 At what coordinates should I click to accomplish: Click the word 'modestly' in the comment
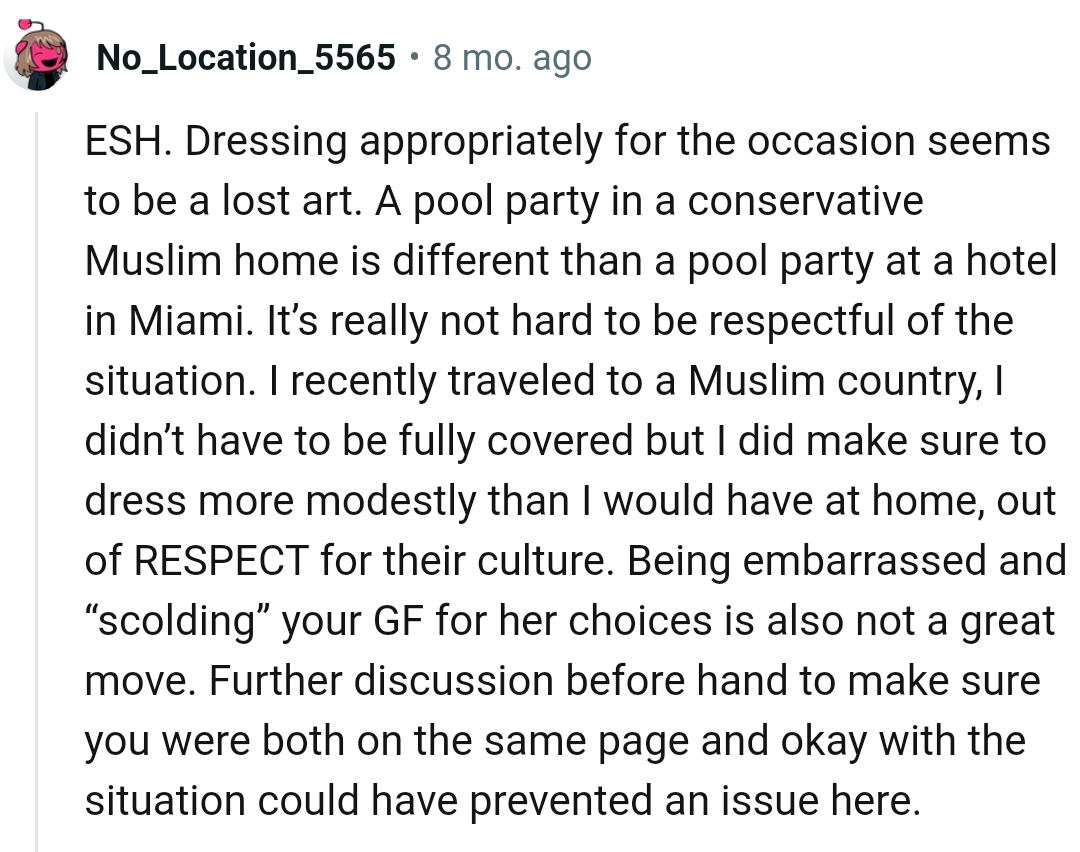coord(391,501)
